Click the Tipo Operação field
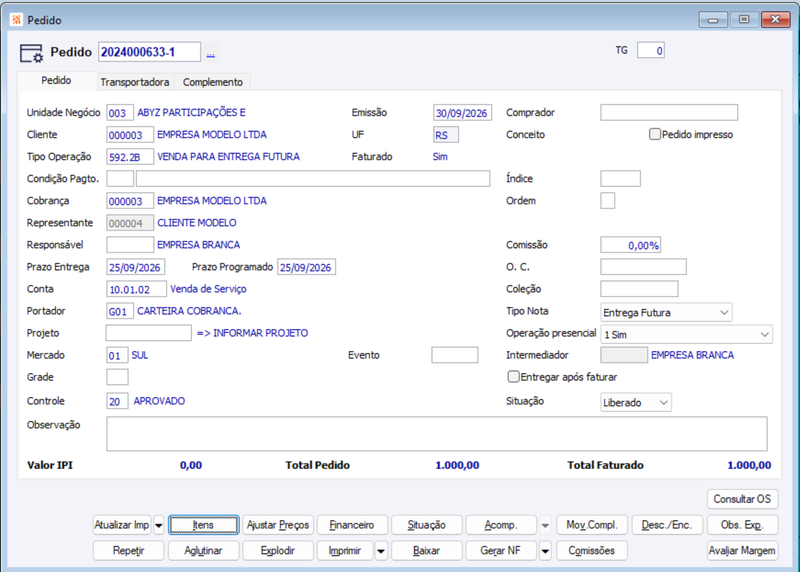 [130, 157]
